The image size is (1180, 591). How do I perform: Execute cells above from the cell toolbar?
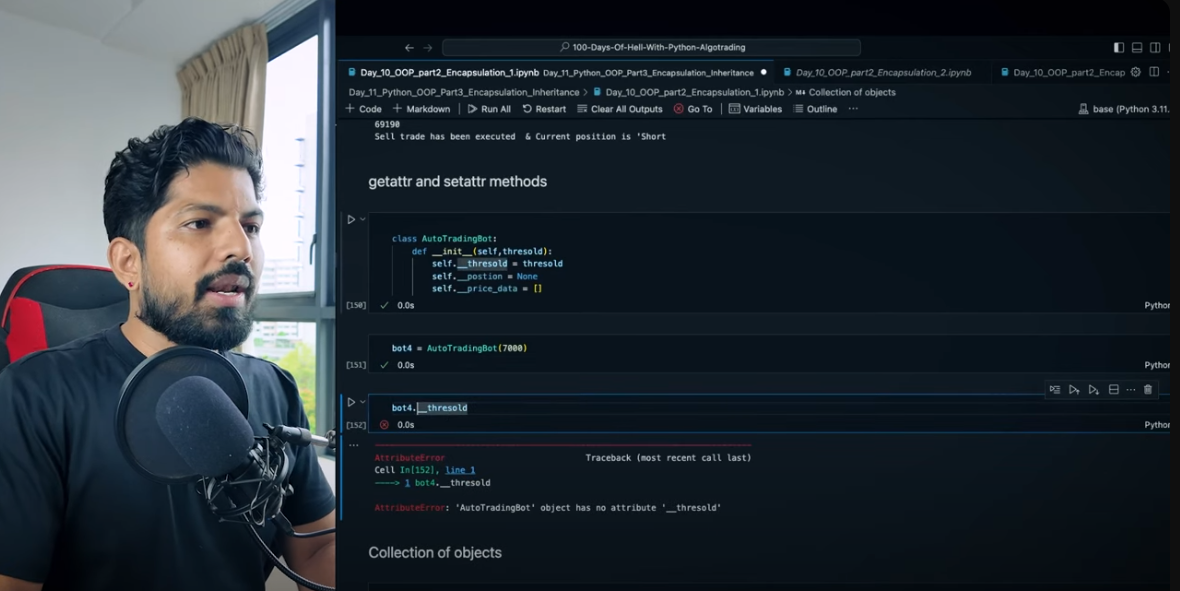[1074, 389]
